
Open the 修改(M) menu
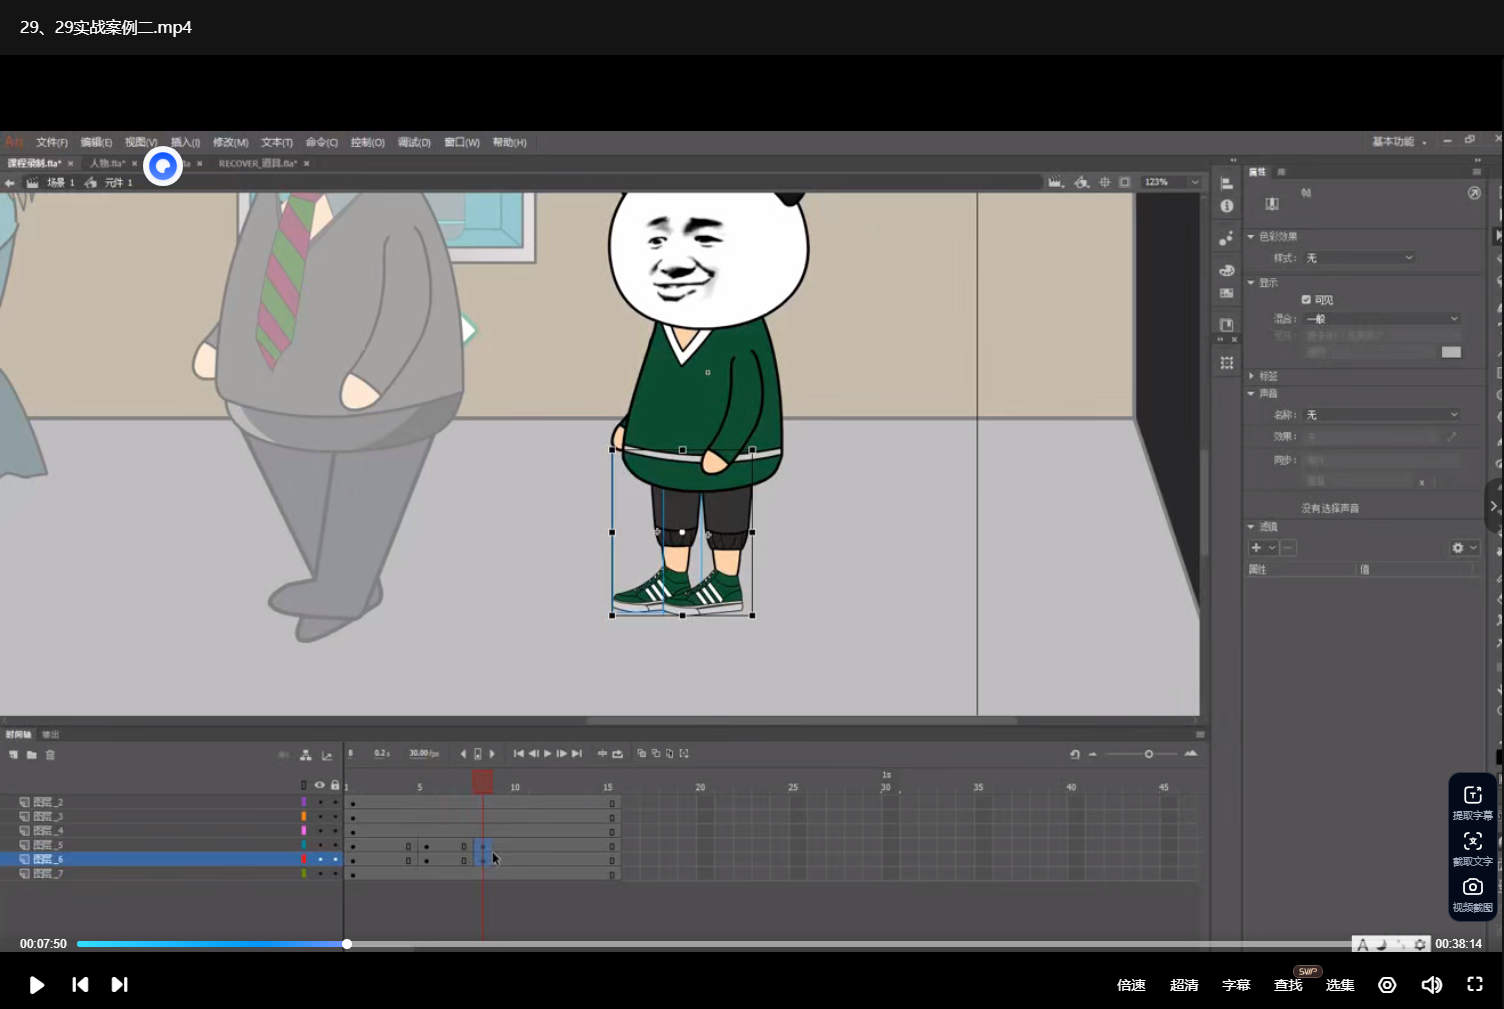click(x=230, y=142)
